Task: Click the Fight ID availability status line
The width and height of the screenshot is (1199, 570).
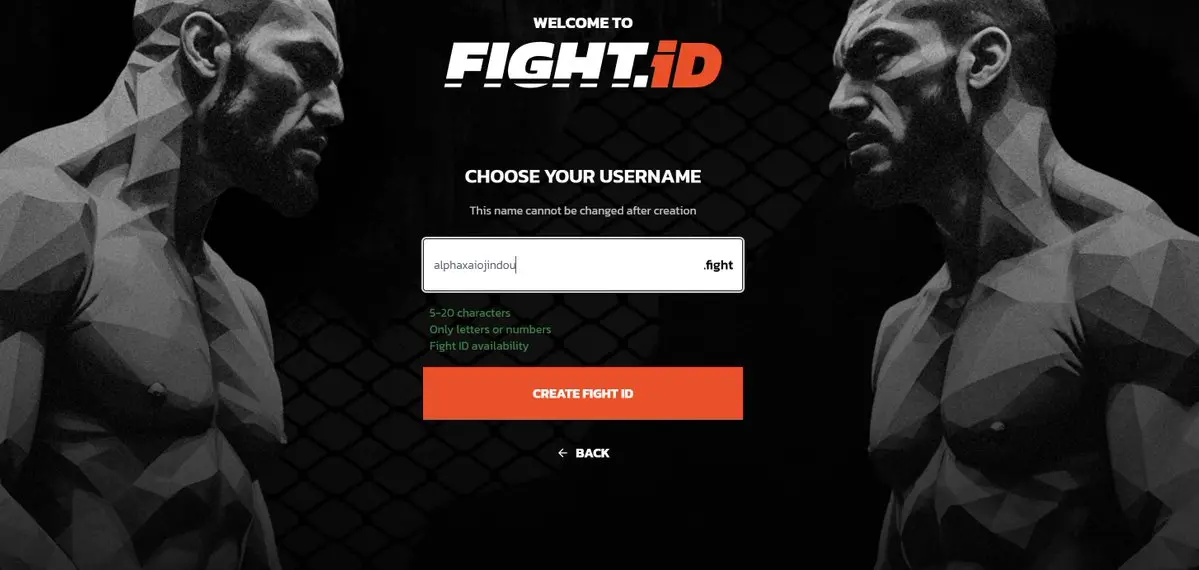Action: [479, 346]
